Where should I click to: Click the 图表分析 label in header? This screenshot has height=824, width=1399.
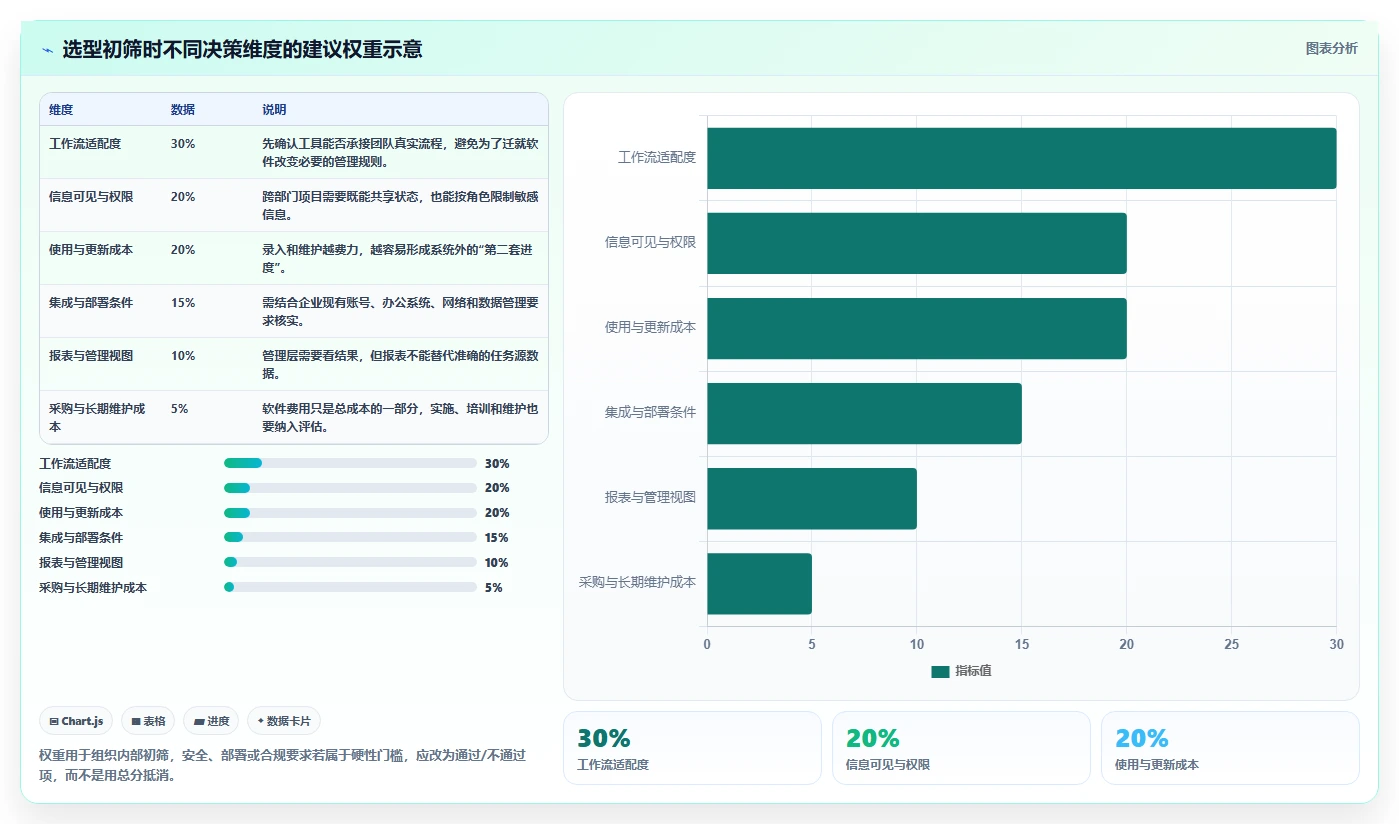point(1331,48)
